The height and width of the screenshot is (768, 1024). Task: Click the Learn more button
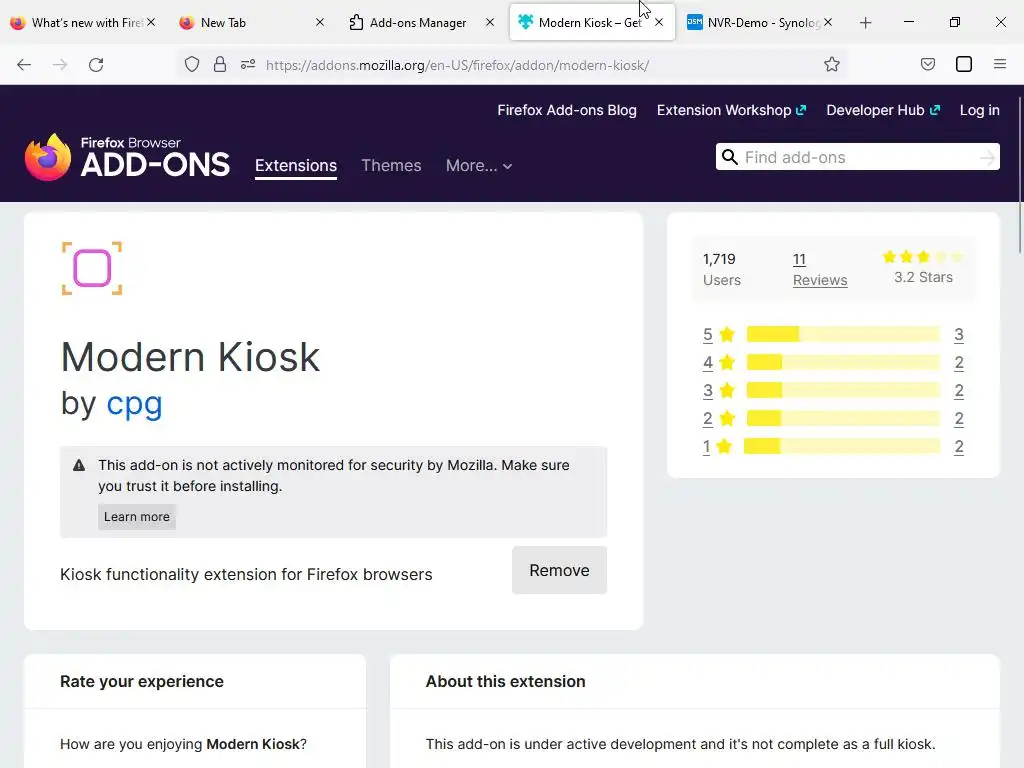click(136, 517)
